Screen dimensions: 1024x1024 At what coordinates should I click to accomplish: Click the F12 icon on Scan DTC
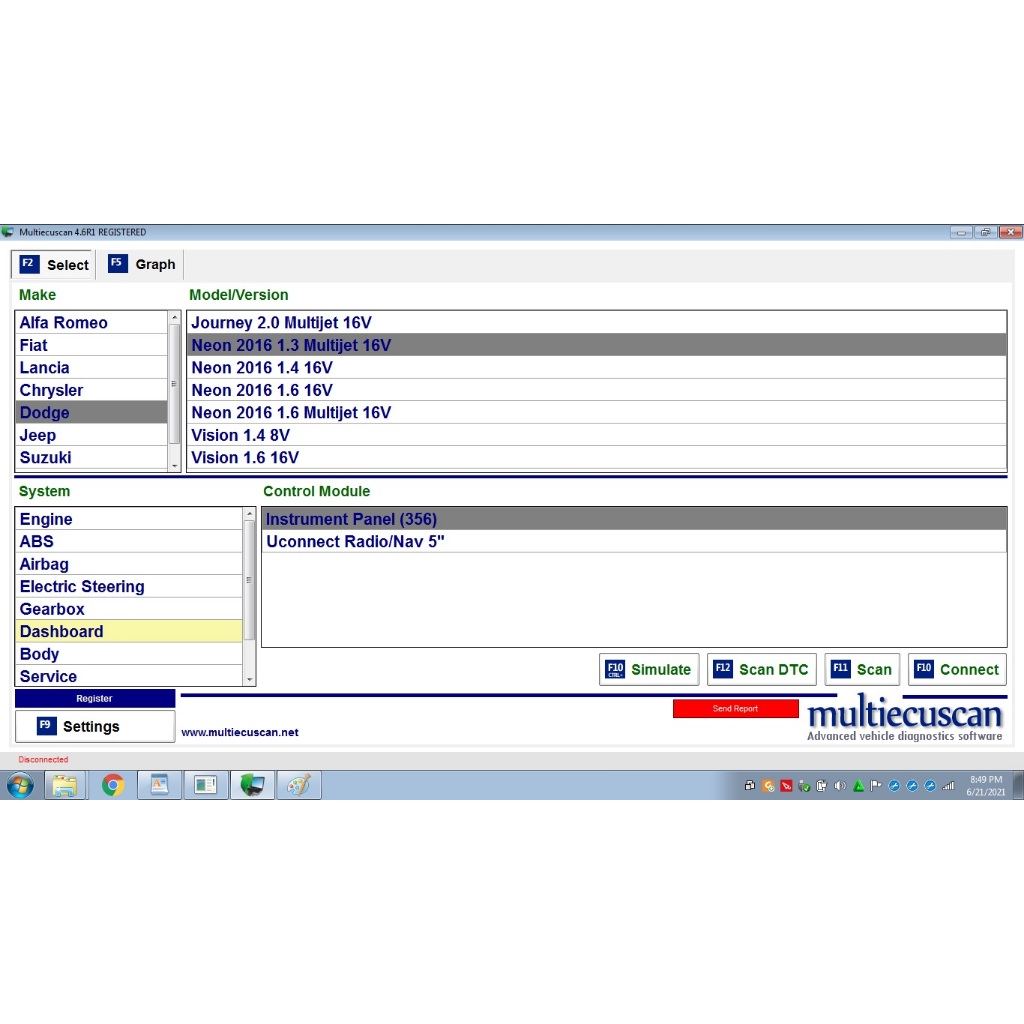point(723,669)
